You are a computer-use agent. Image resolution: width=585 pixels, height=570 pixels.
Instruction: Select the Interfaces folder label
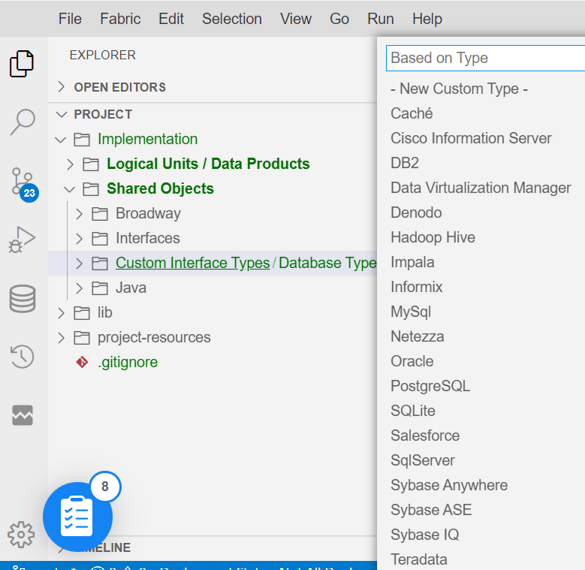148,238
